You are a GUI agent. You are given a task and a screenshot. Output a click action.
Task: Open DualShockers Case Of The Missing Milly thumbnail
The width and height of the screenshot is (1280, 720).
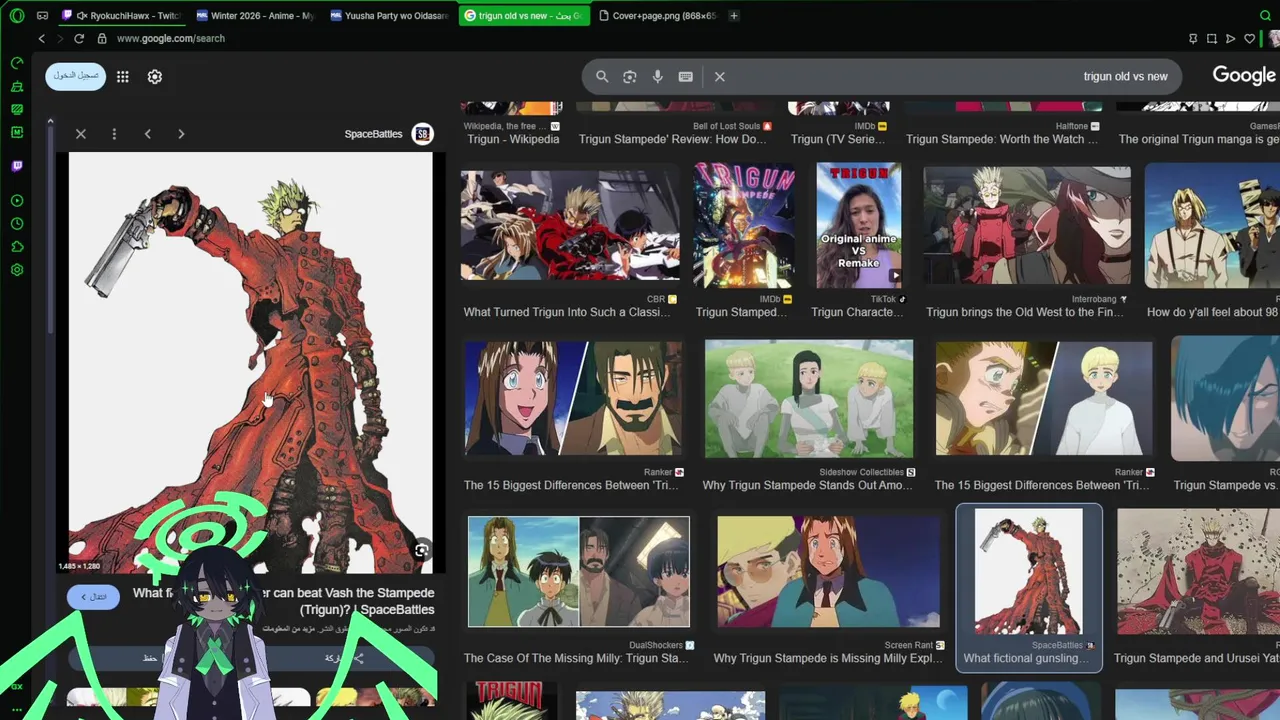click(579, 572)
